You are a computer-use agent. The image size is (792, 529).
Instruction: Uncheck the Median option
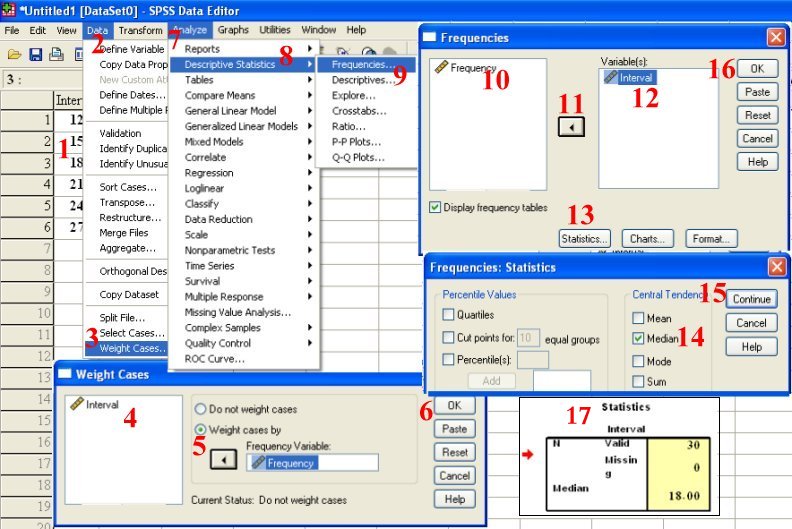coord(638,339)
